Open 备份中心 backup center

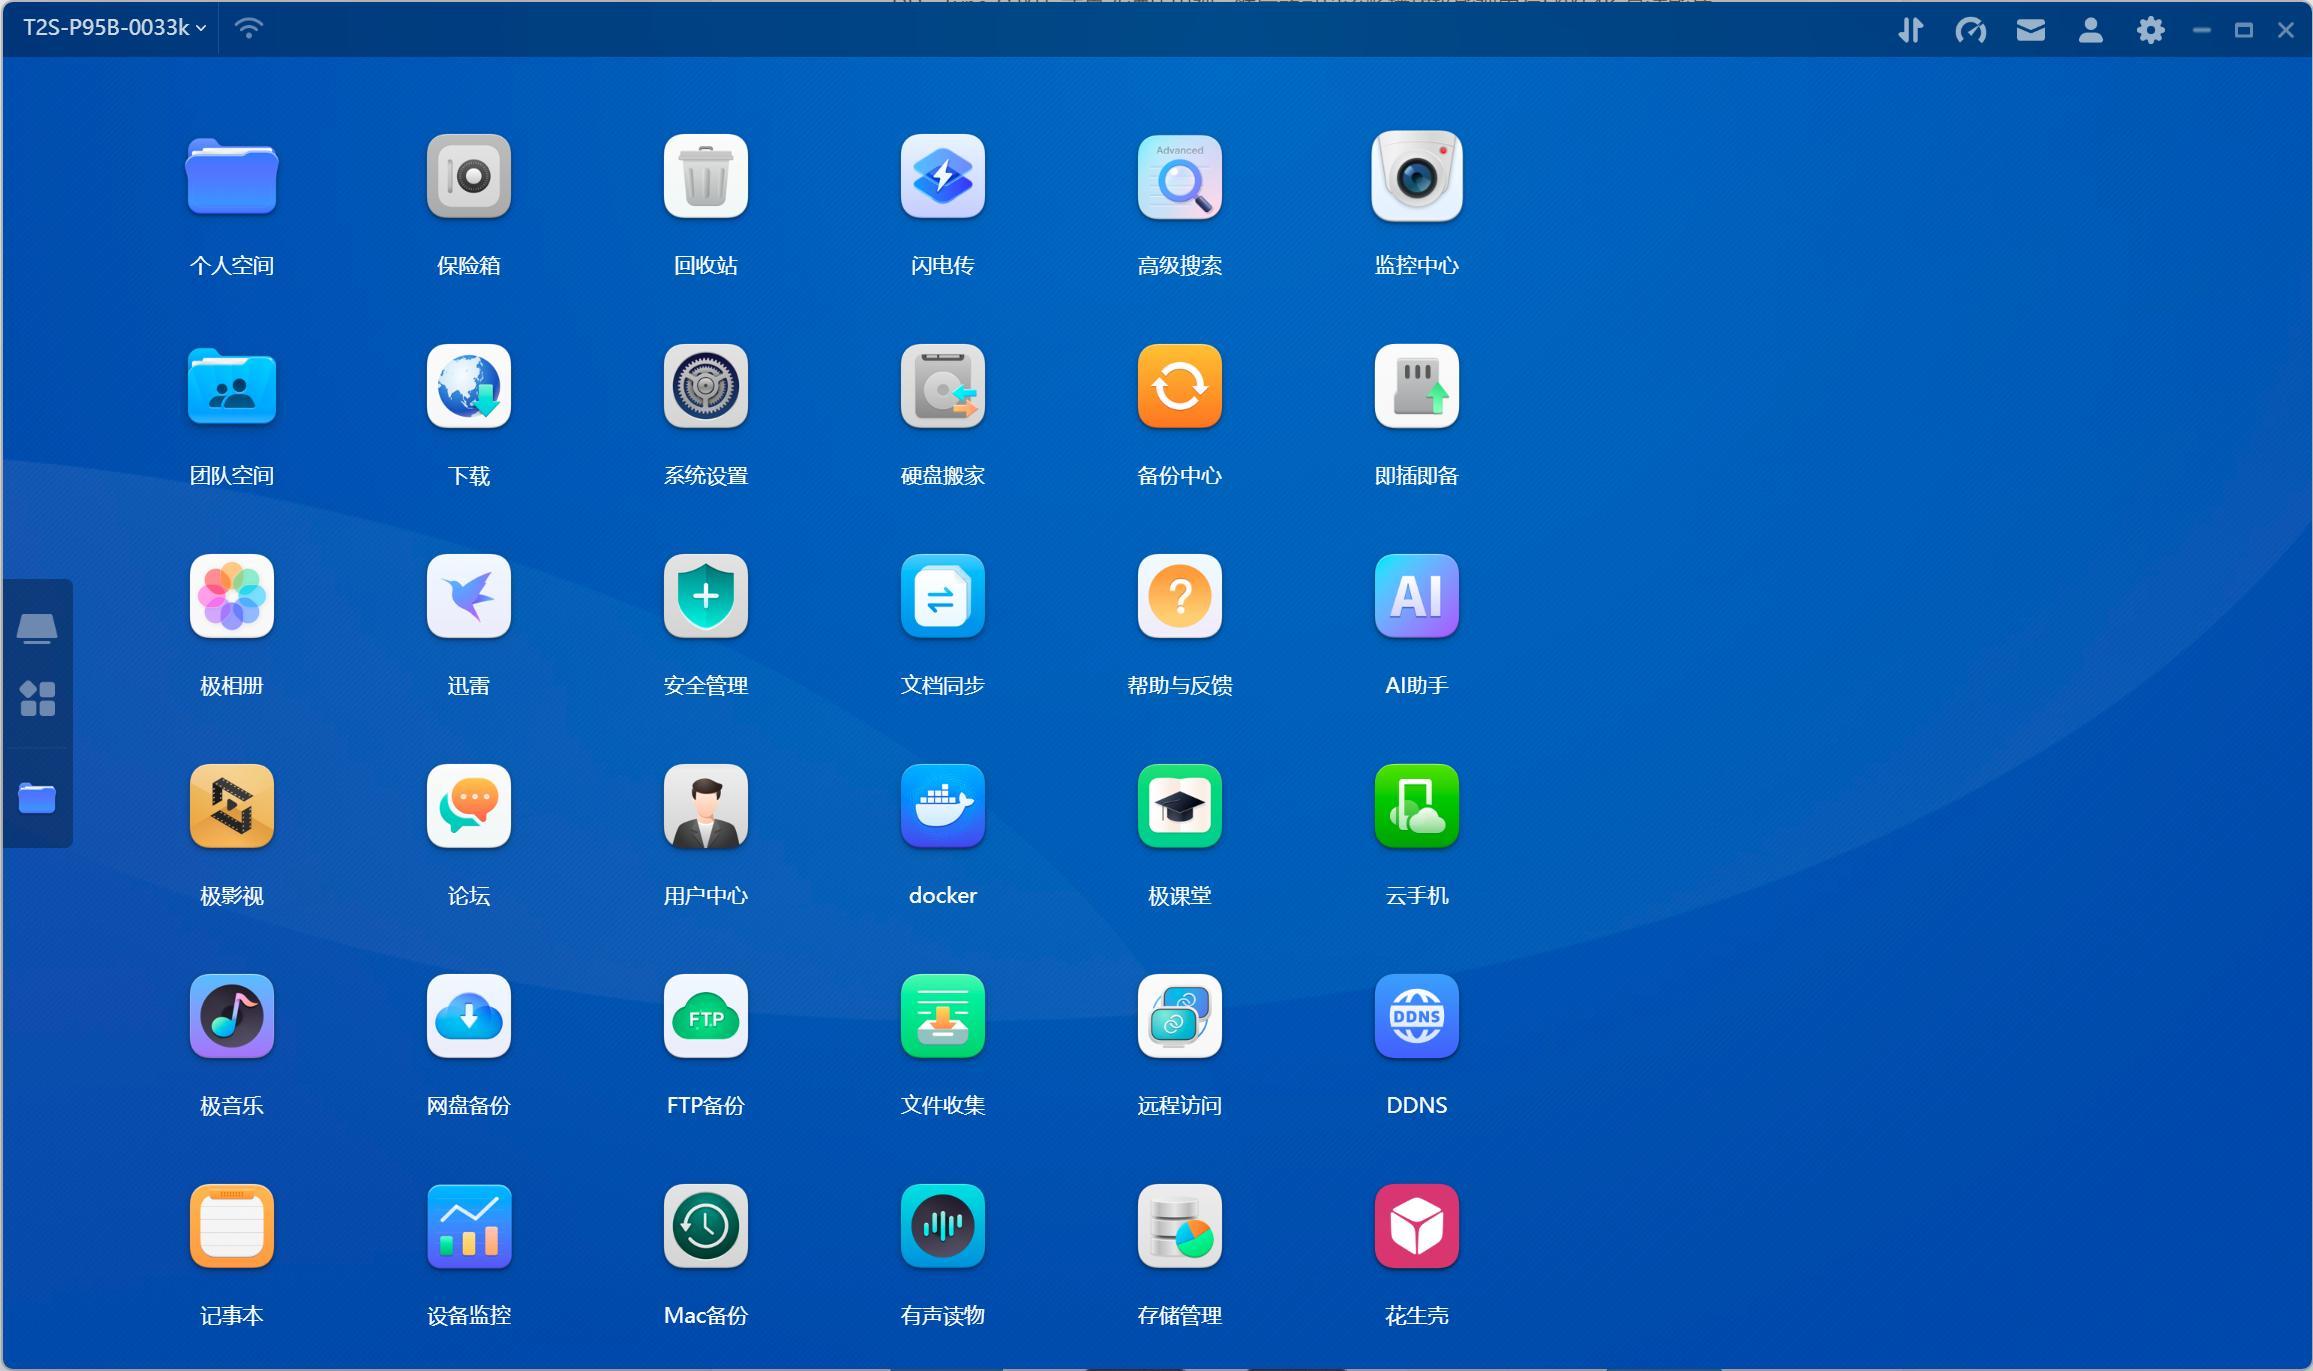tap(1179, 386)
